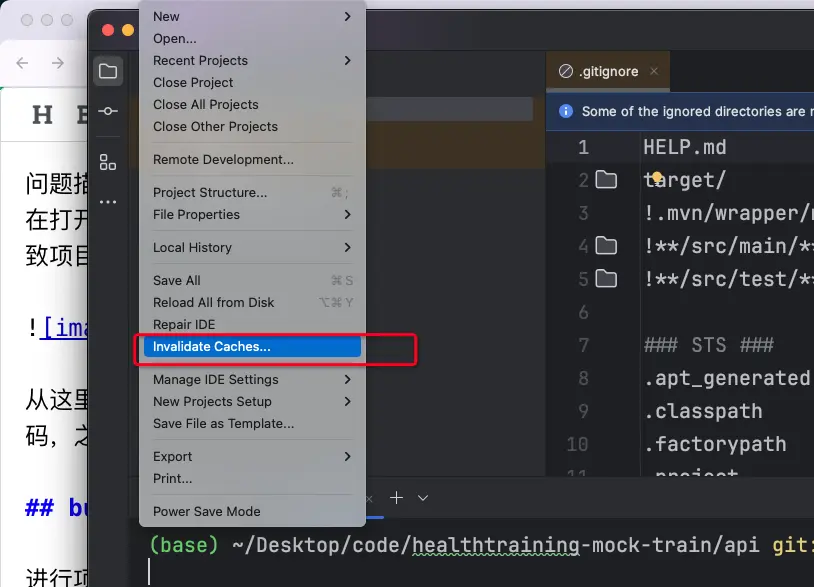Click folder gutter icon on line 5

point(606,279)
